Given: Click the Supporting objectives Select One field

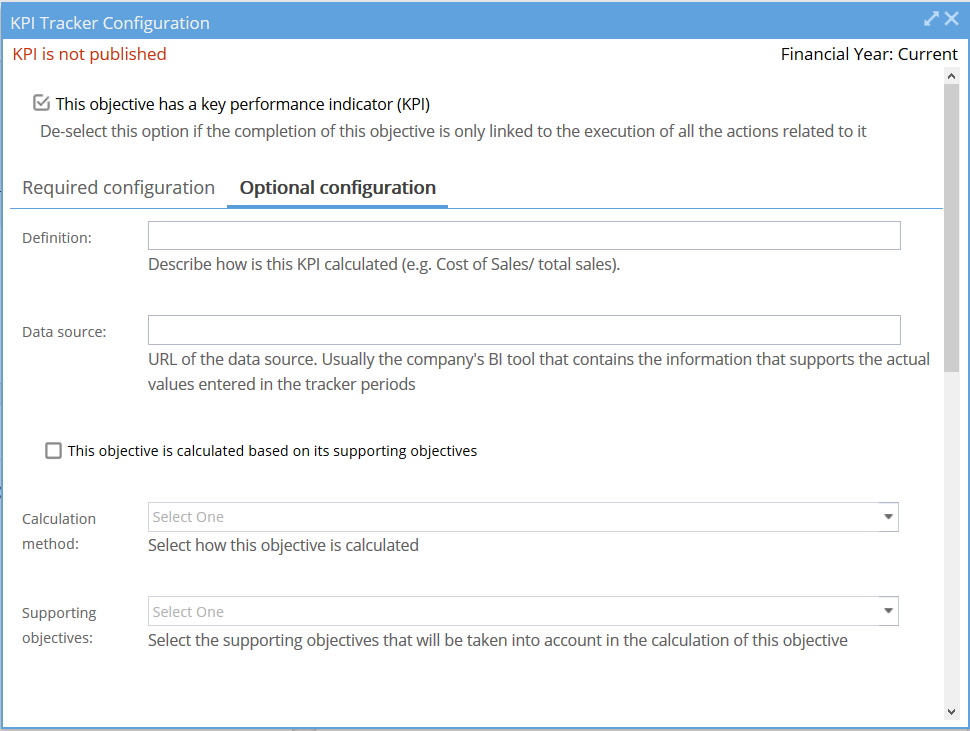Looking at the screenshot, I should pos(523,611).
